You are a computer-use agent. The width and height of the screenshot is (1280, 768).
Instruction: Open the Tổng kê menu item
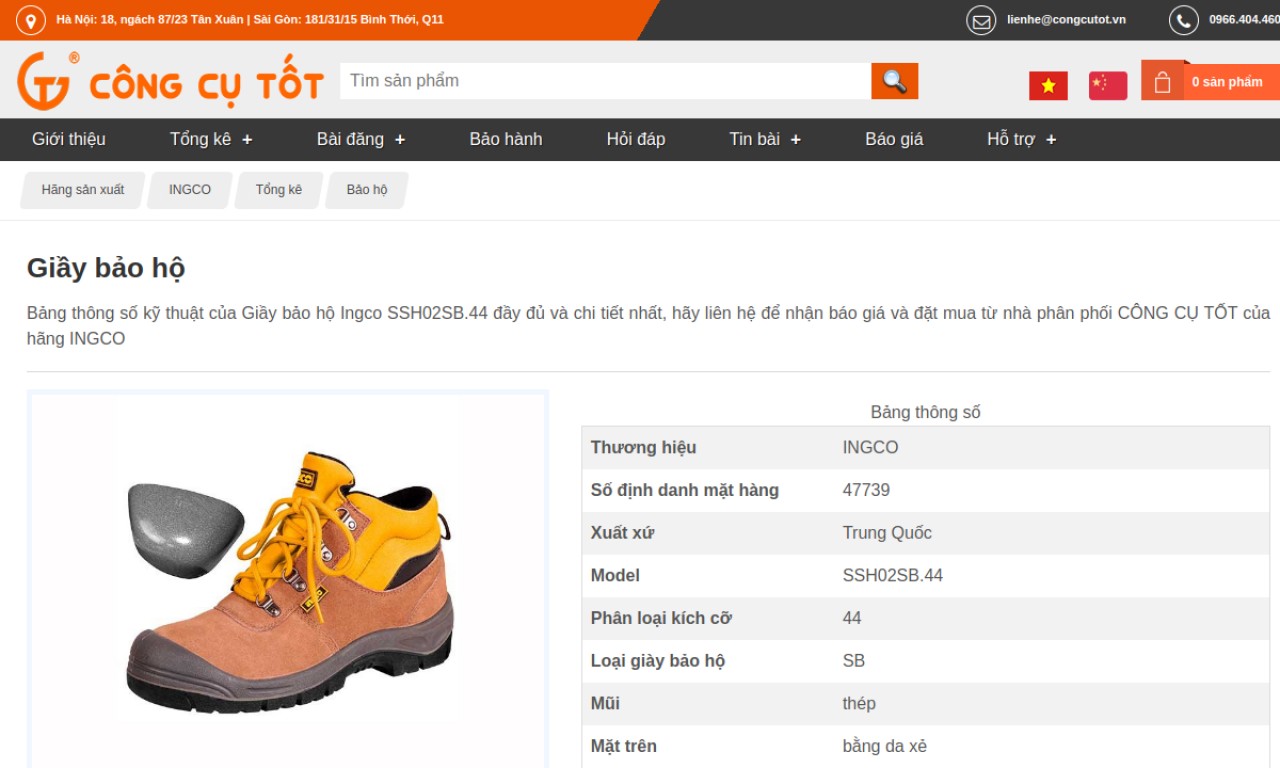200,139
